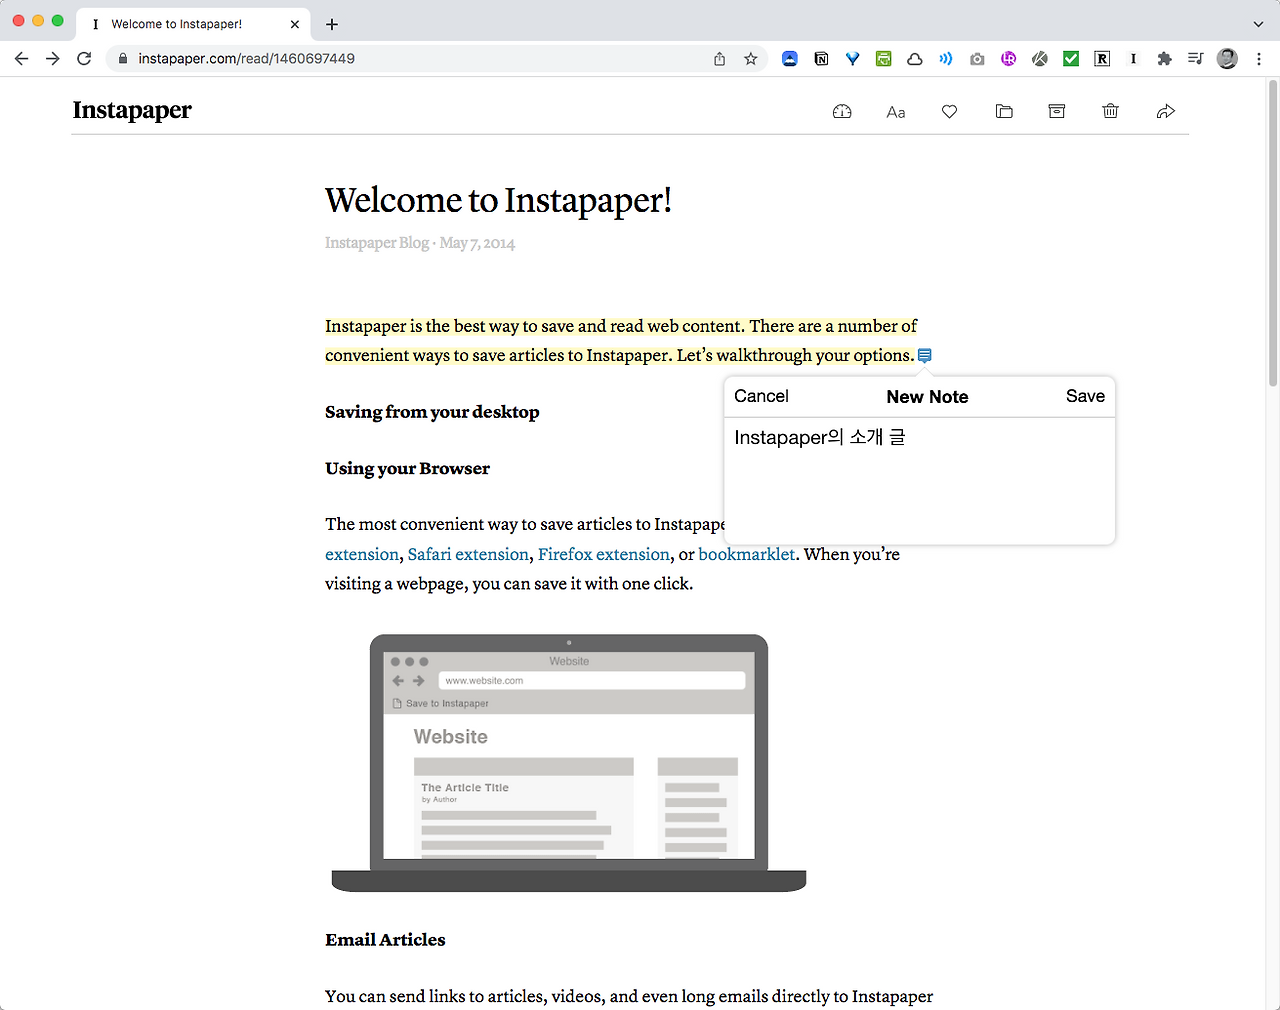Screen dimensions: 1280x1010
Task: Click the 'Saving from your desktop' heading
Action: 432,412
